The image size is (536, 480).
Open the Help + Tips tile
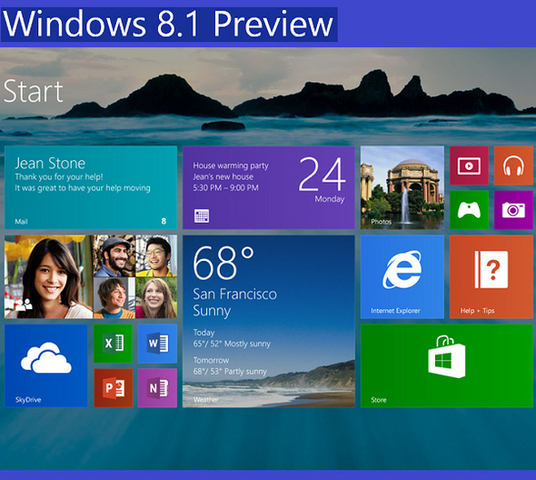click(x=491, y=277)
